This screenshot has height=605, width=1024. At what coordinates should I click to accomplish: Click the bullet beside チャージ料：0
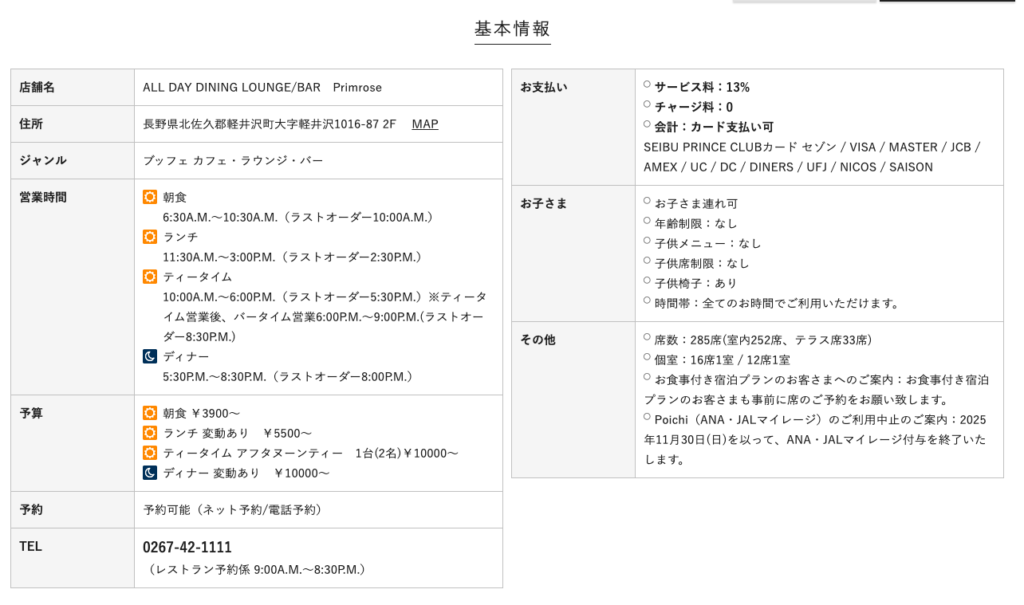pyautogui.click(x=647, y=106)
